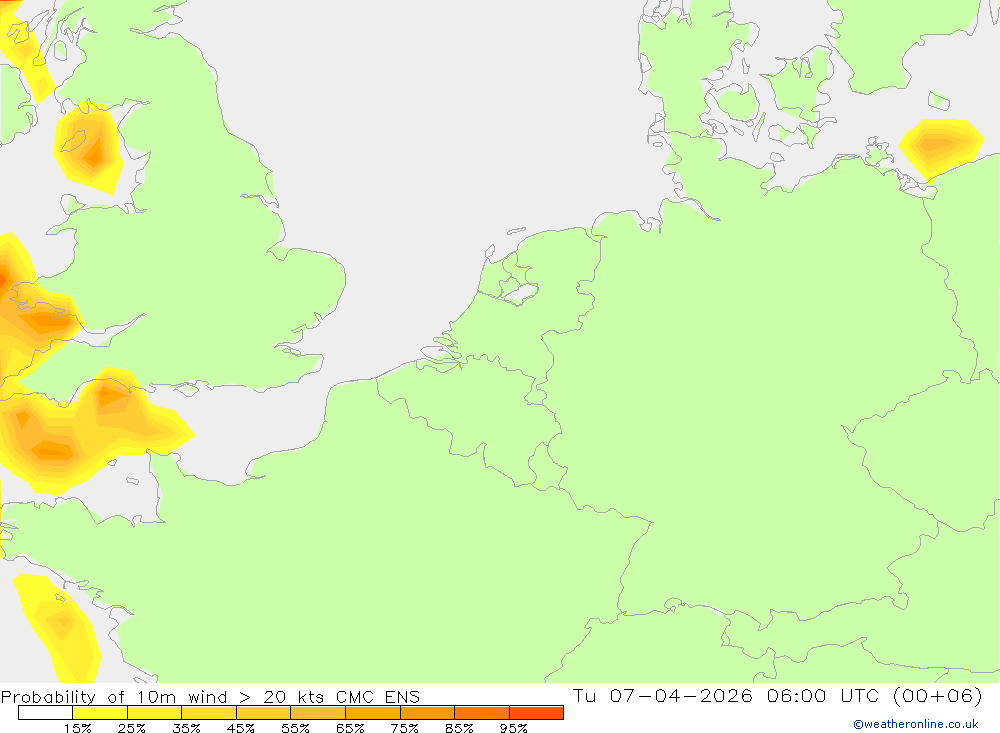The height and width of the screenshot is (733, 1000).
Task: Click the 35% legend label
Action: coord(186,728)
